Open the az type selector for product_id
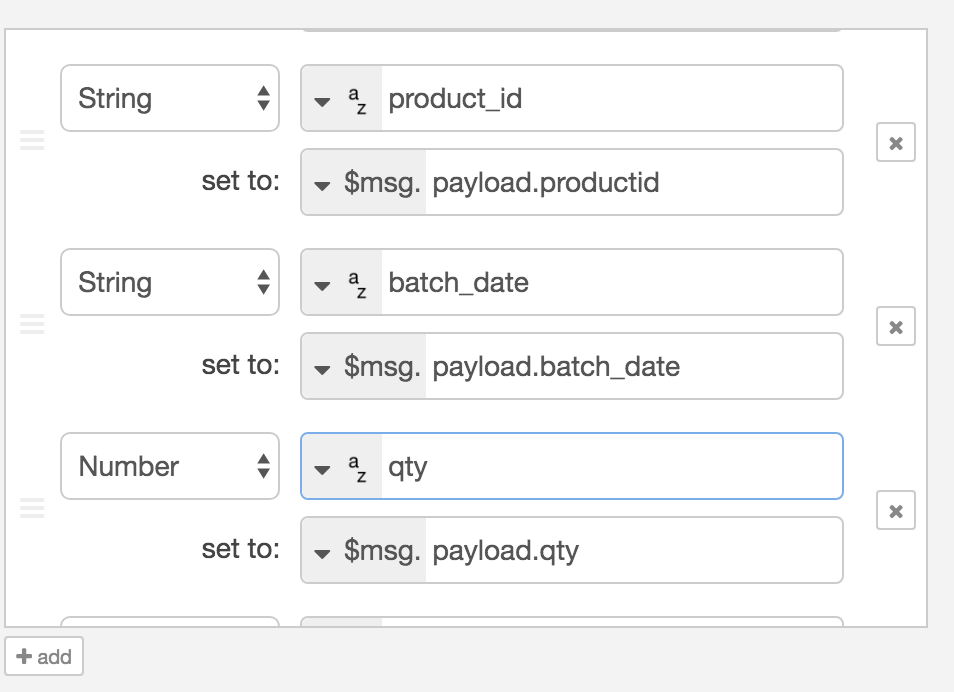The width and height of the screenshot is (954, 692). (341, 99)
